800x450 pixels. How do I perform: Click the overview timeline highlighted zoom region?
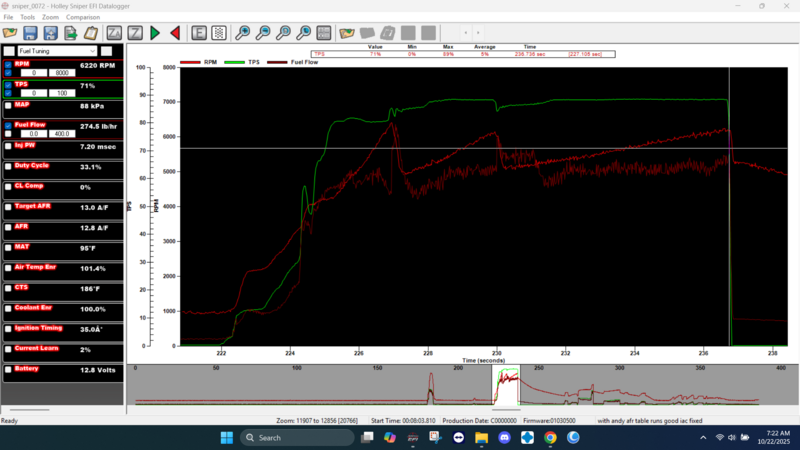pyautogui.click(x=506, y=387)
